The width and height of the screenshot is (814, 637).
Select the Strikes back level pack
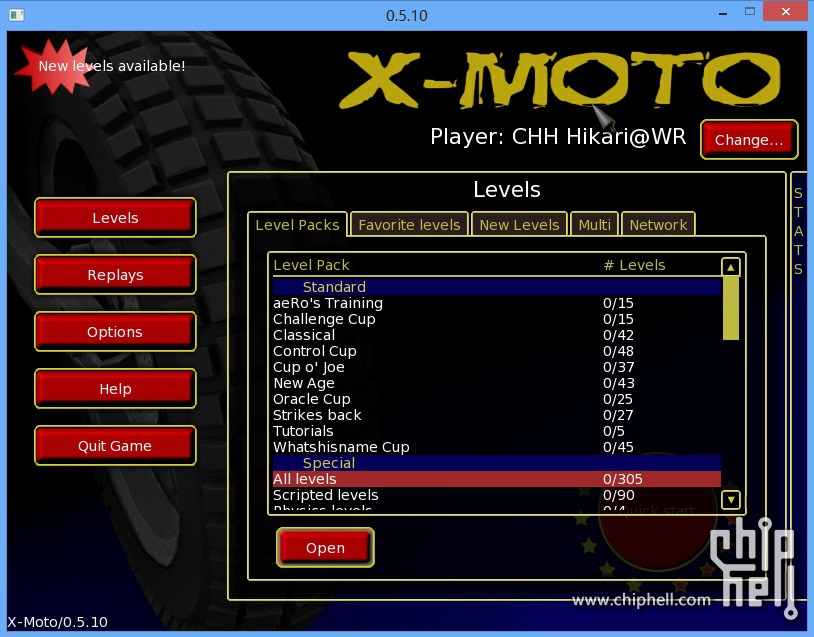click(497, 415)
